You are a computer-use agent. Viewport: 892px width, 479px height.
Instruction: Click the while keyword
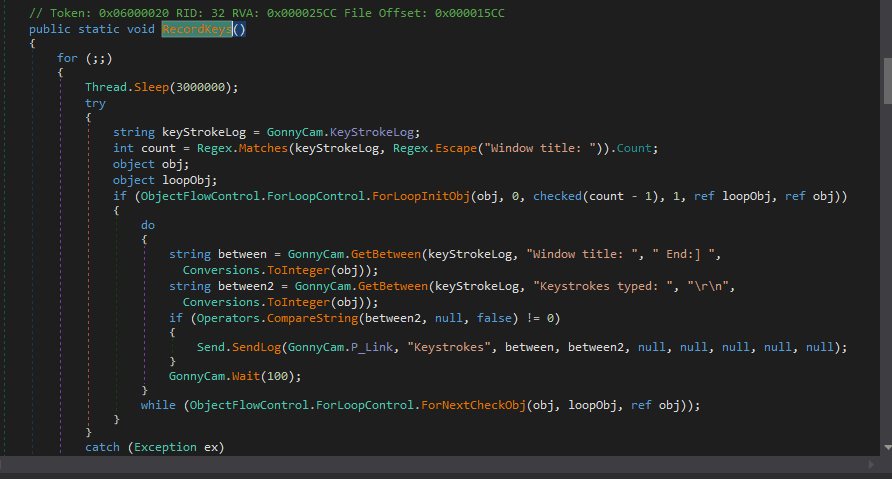158,405
